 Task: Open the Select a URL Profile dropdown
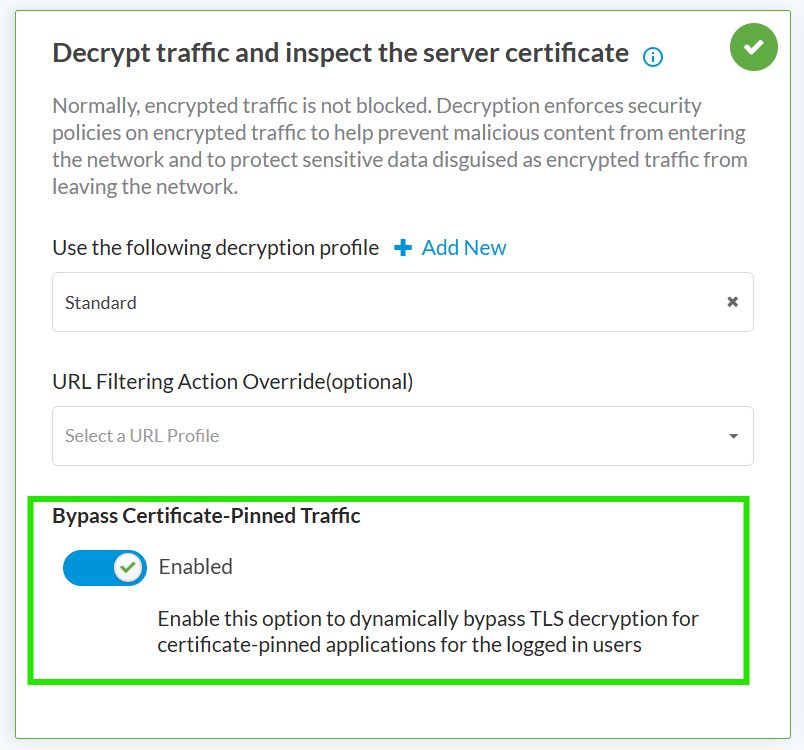coord(402,436)
